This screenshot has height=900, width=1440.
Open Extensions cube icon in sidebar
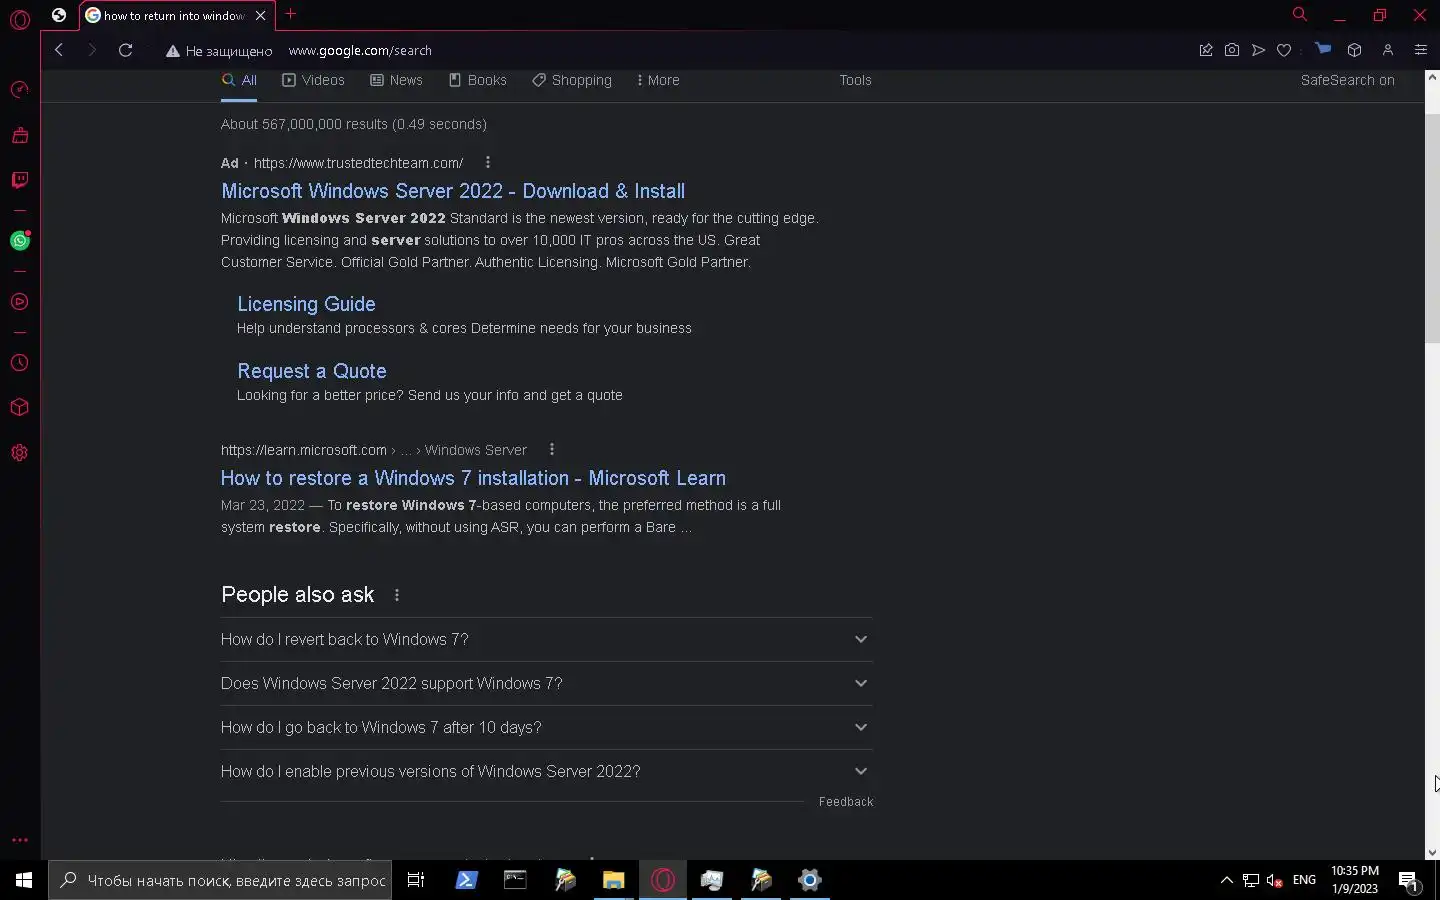[x=19, y=408]
